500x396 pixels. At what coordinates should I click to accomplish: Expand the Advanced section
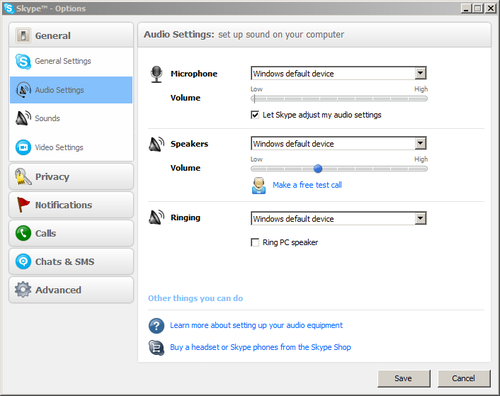click(71, 290)
